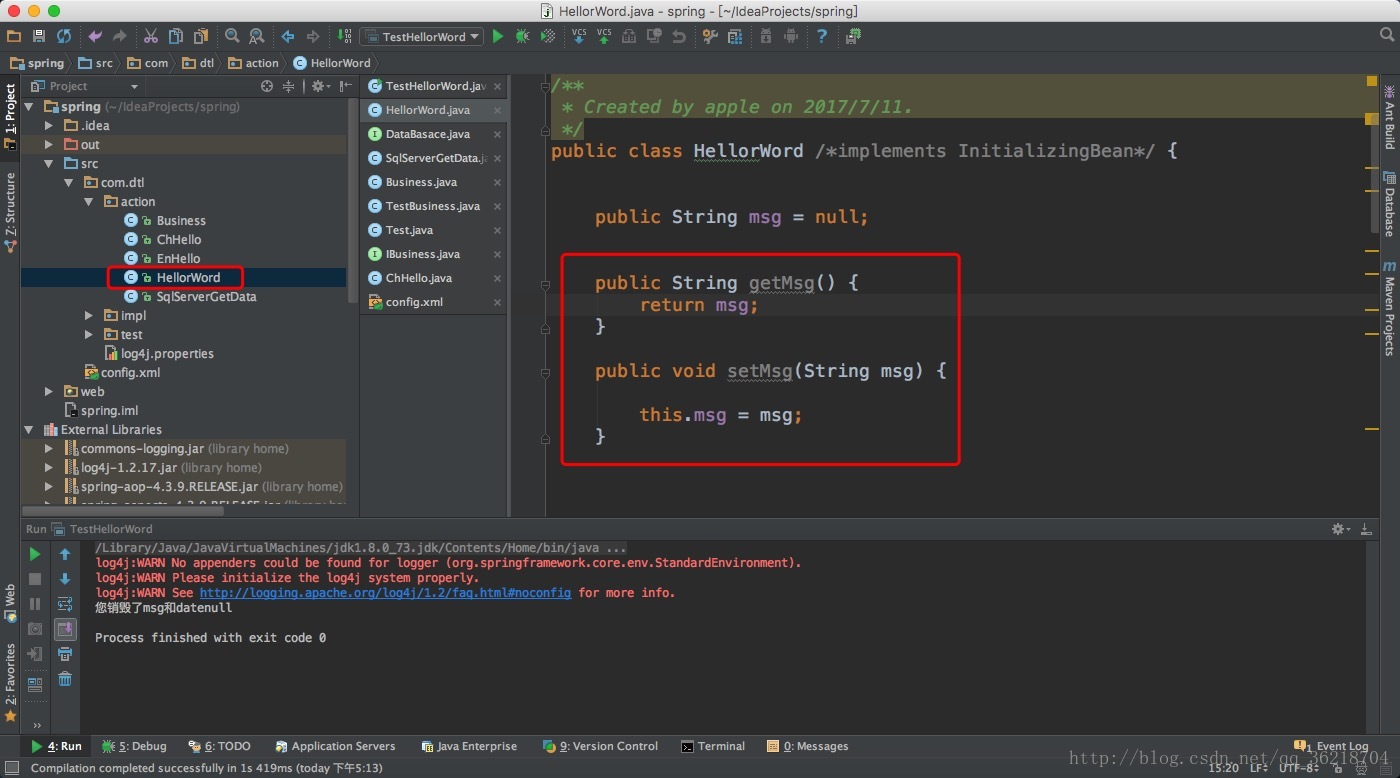
Task: Collapse the action package
Action: [88, 201]
